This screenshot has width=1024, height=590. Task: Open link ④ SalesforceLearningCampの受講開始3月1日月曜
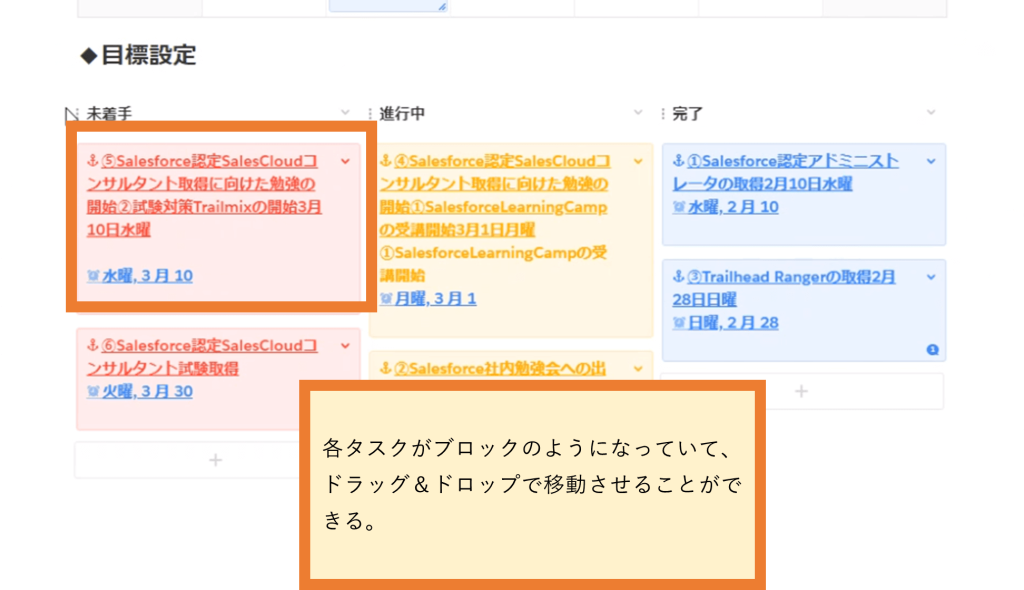495,195
